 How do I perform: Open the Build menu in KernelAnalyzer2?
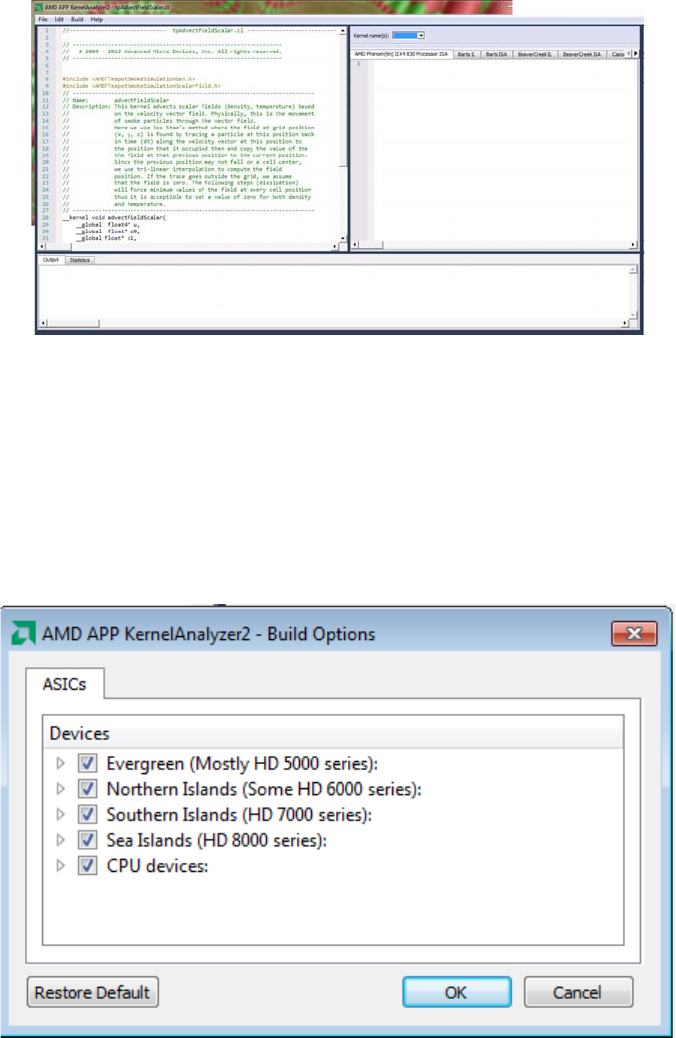pos(77,20)
